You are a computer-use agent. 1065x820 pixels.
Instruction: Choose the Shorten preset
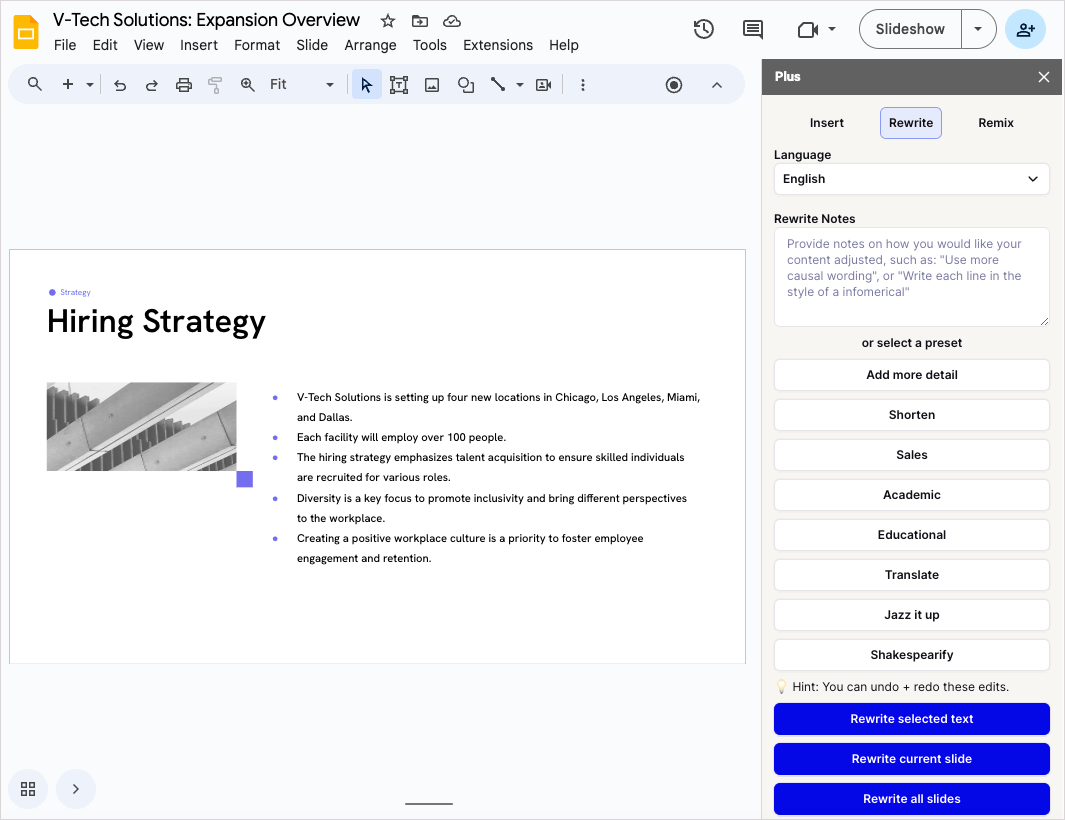911,415
